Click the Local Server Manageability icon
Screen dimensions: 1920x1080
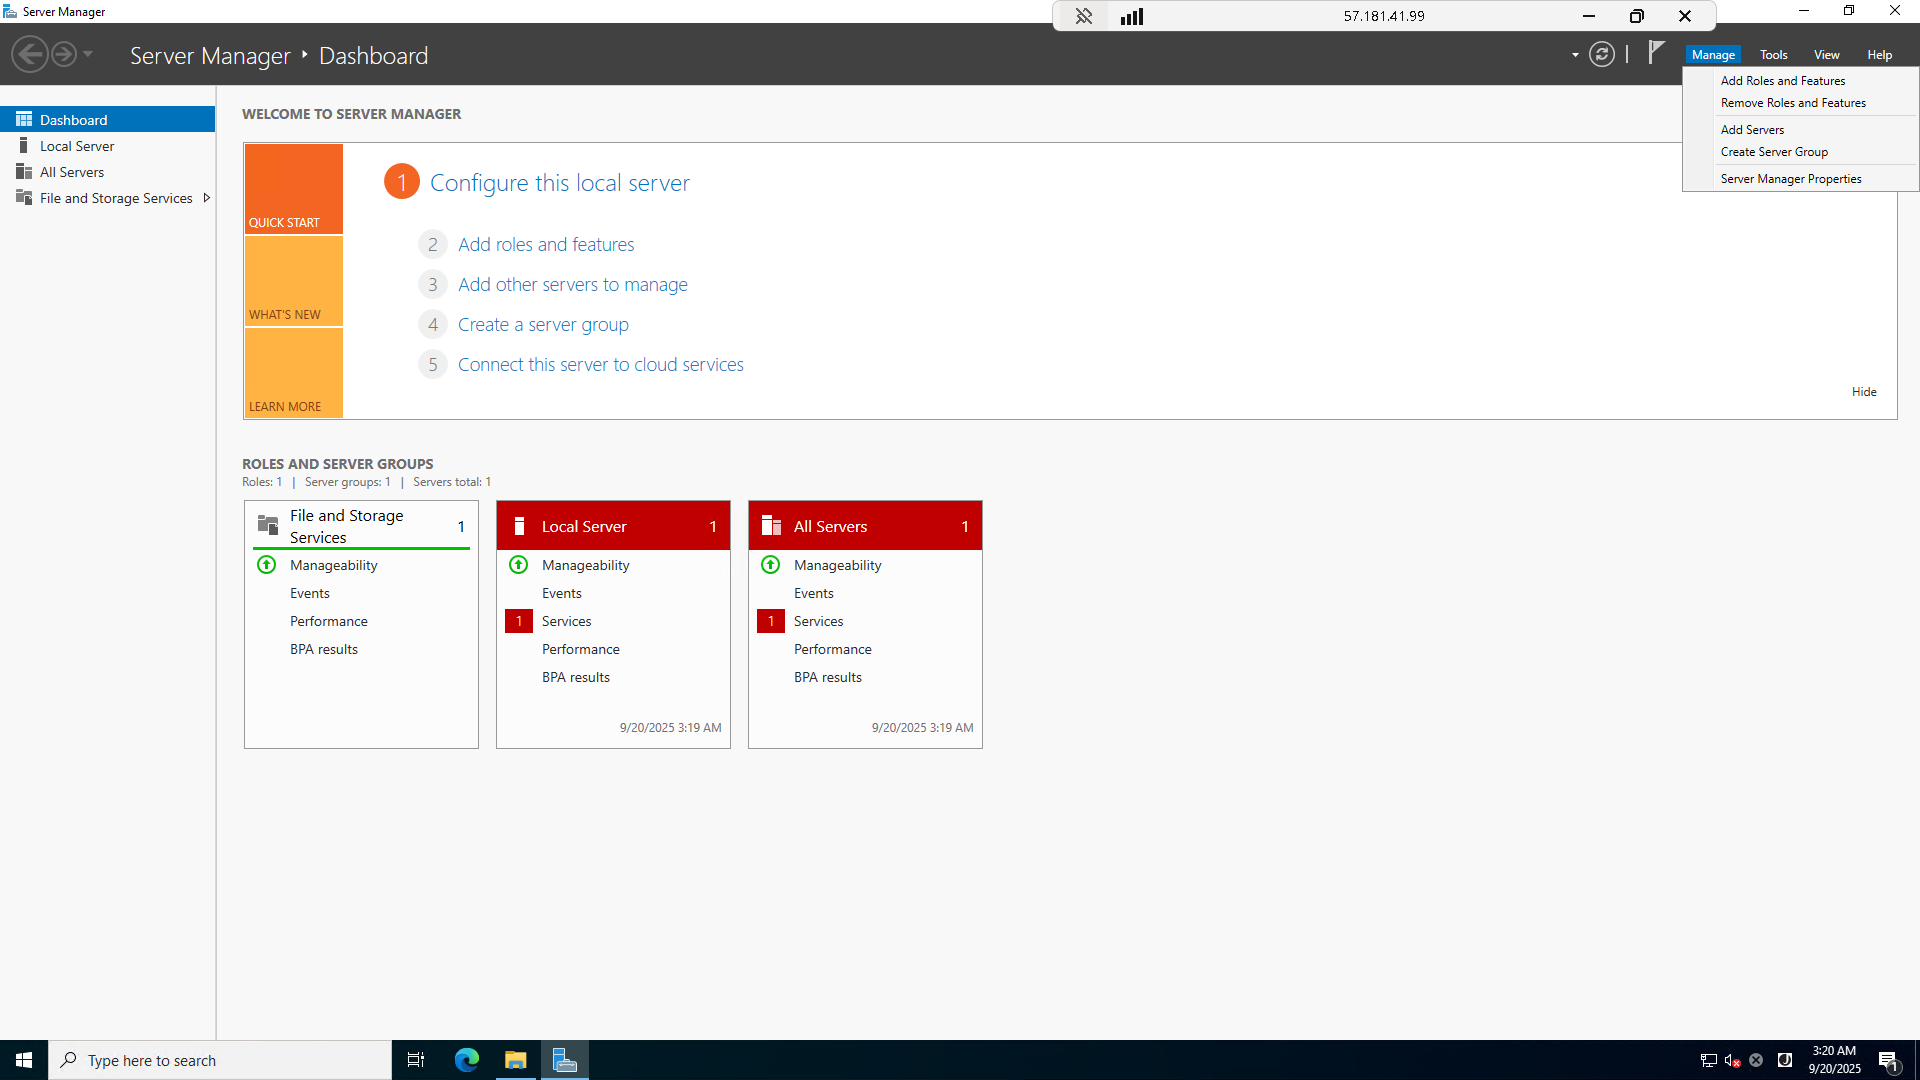(518, 565)
